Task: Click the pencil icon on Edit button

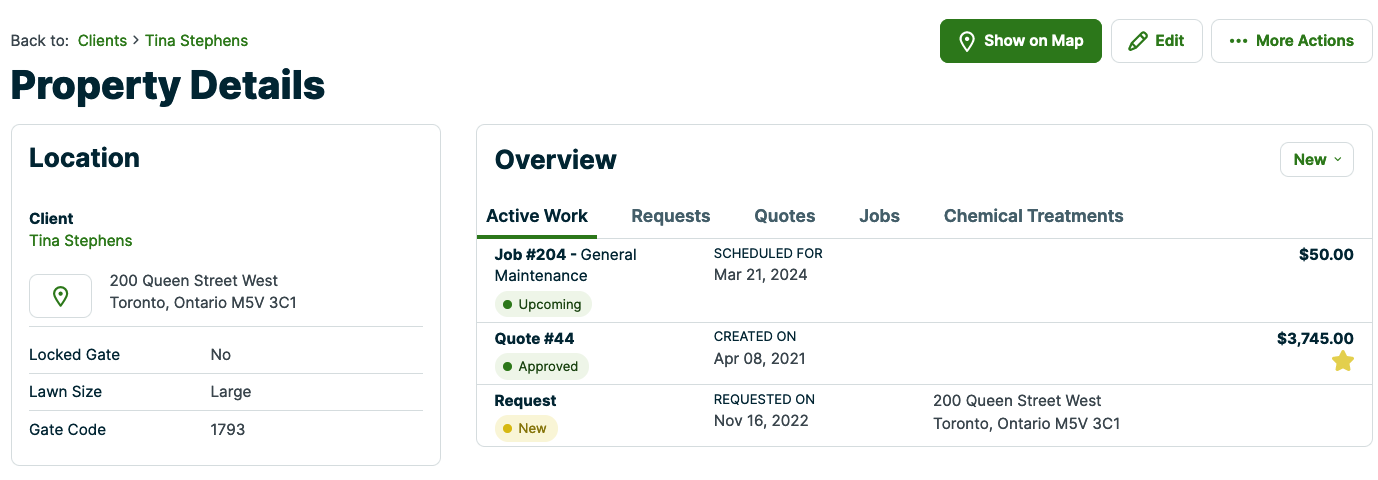Action: (1138, 41)
